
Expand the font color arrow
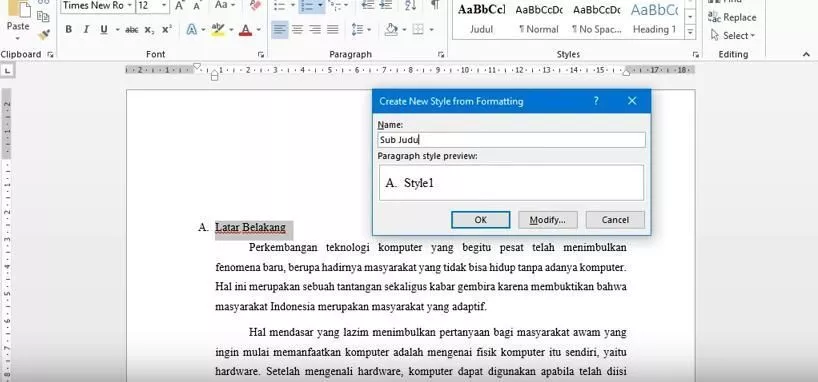[258, 30]
